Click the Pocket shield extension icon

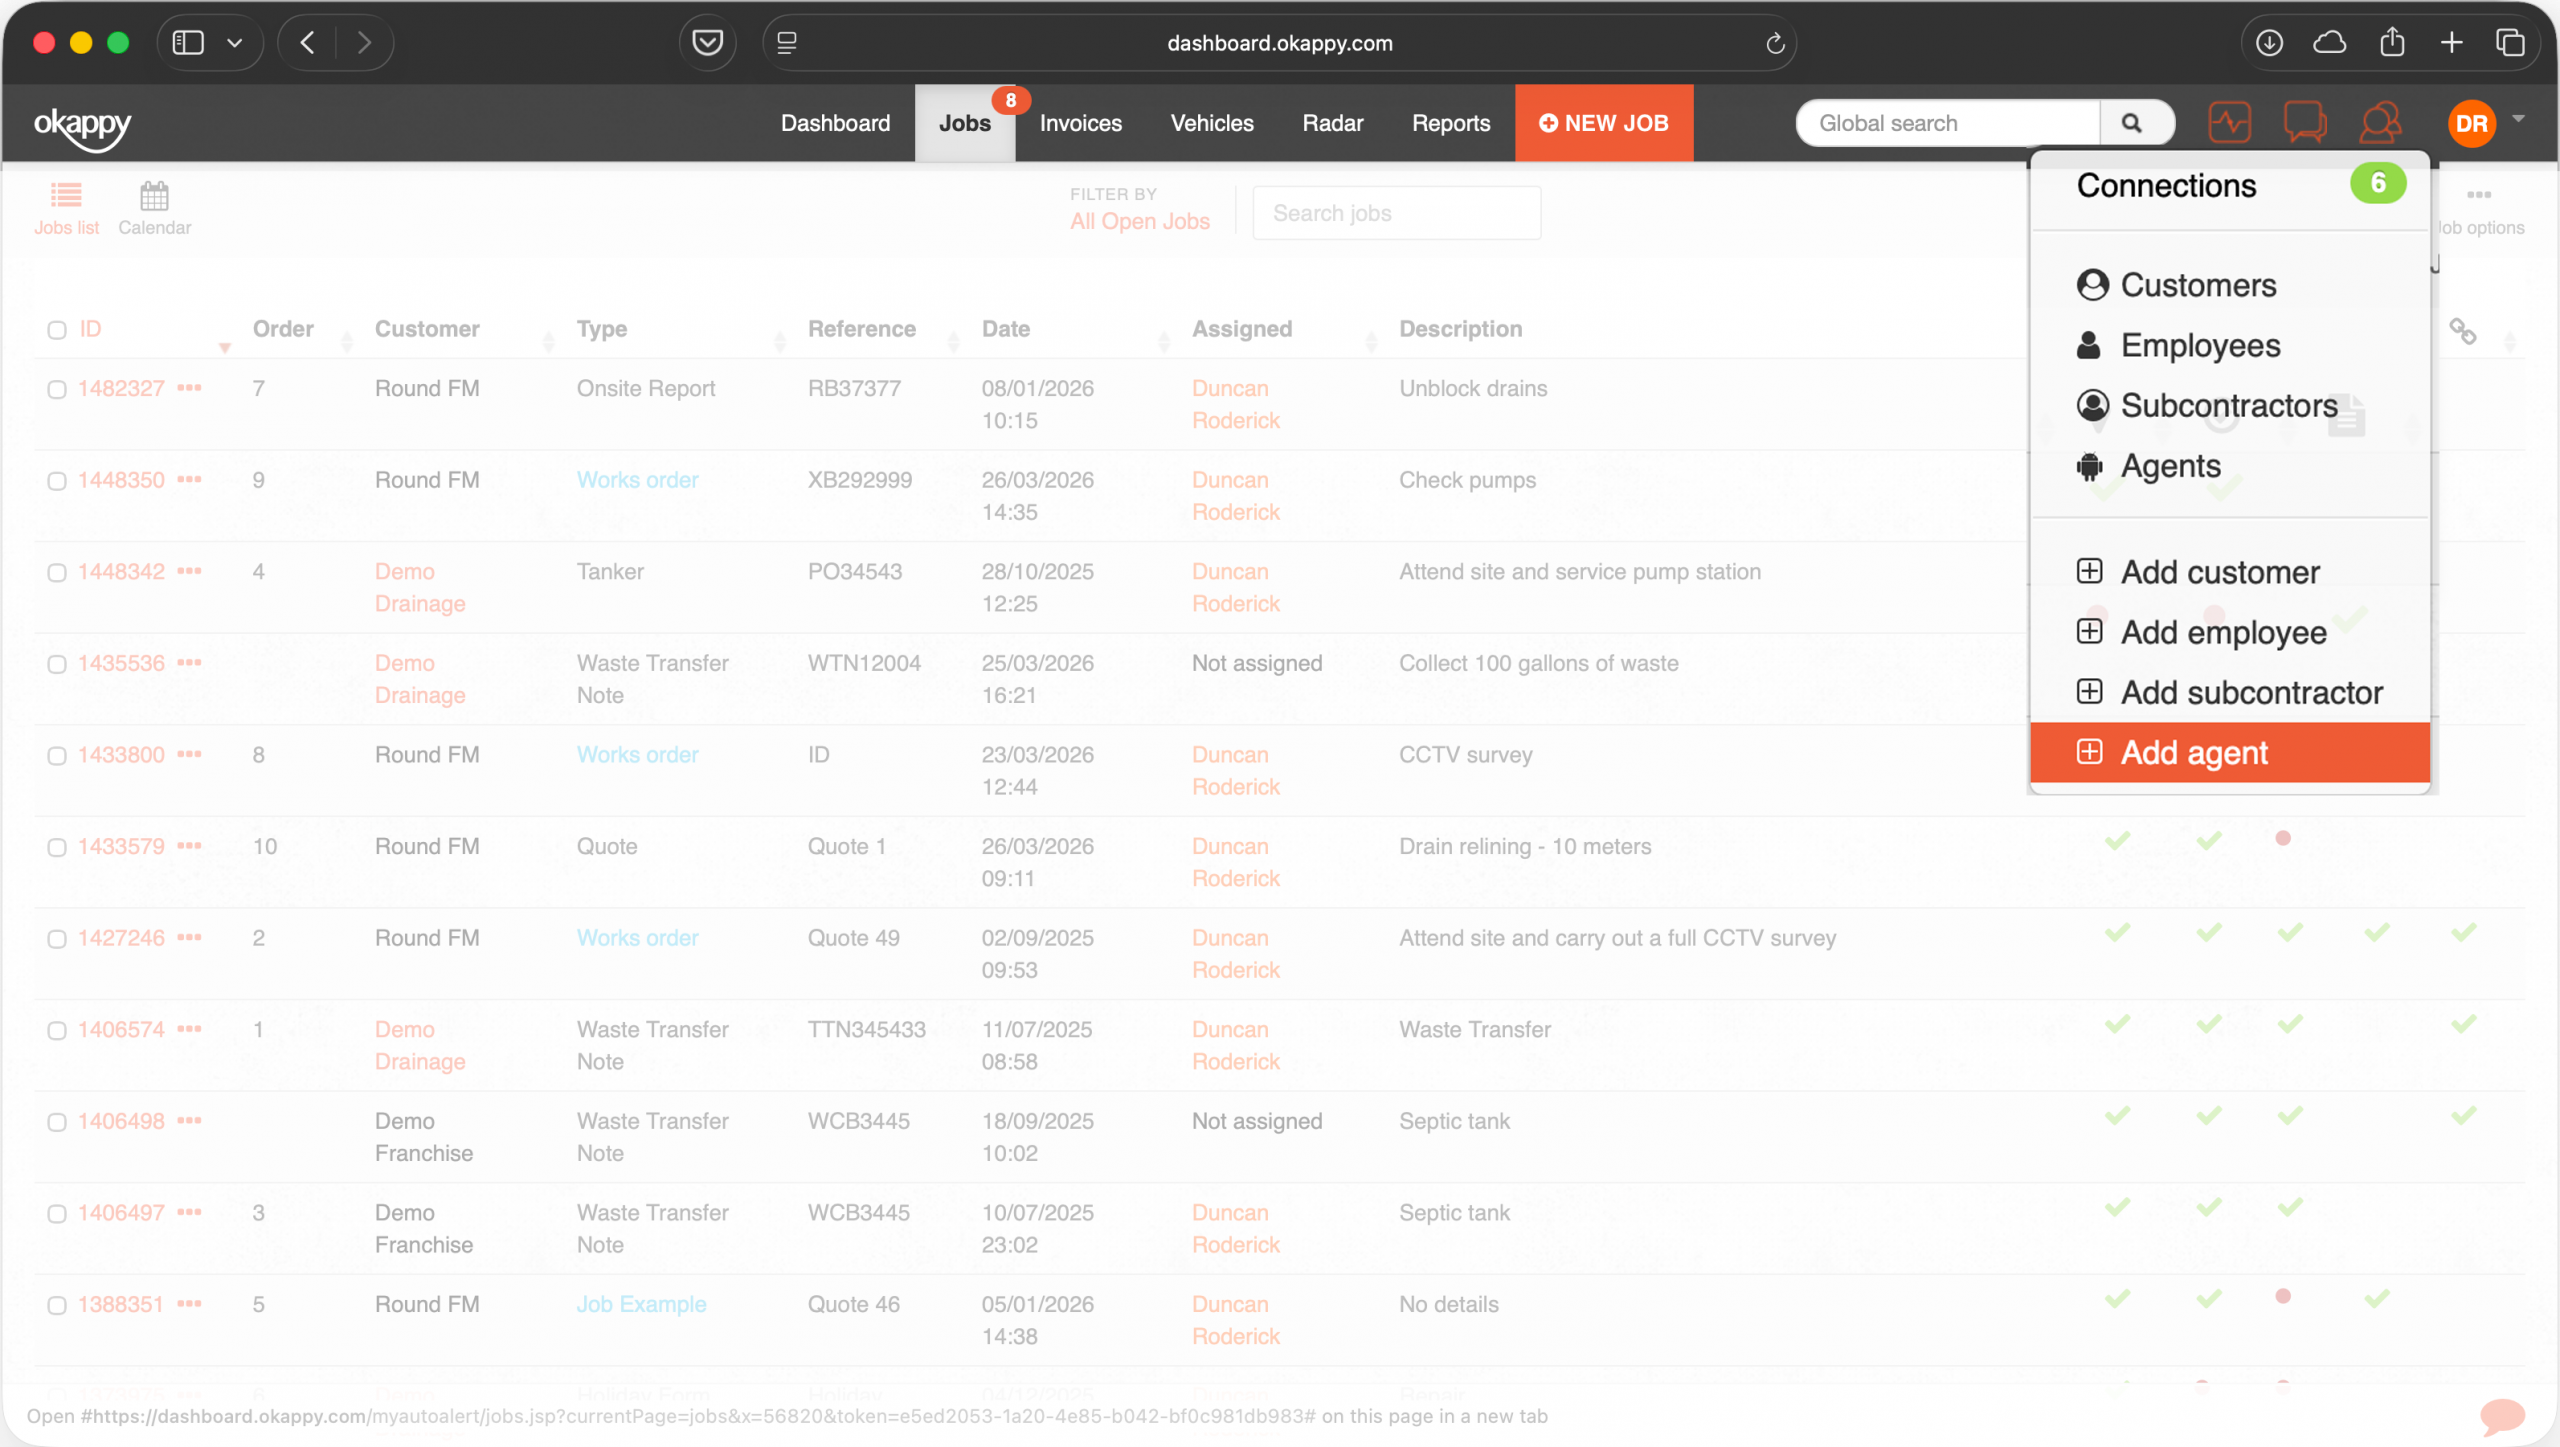point(707,43)
